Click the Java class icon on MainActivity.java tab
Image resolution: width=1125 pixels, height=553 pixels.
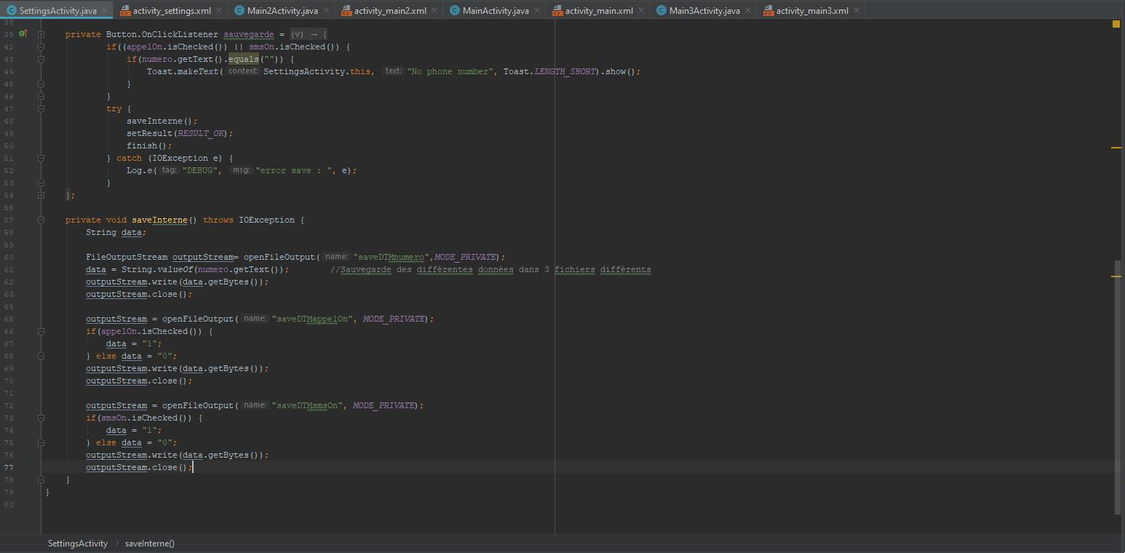[x=455, y=11]
